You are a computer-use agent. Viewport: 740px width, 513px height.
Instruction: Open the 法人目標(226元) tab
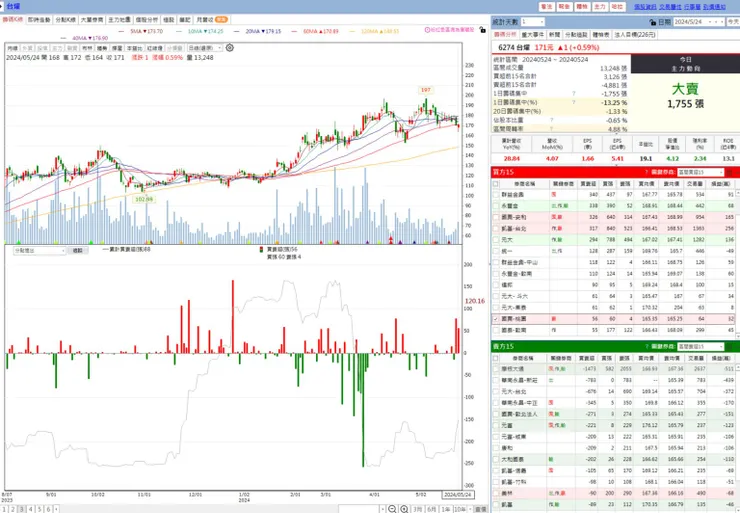point(635,35)
